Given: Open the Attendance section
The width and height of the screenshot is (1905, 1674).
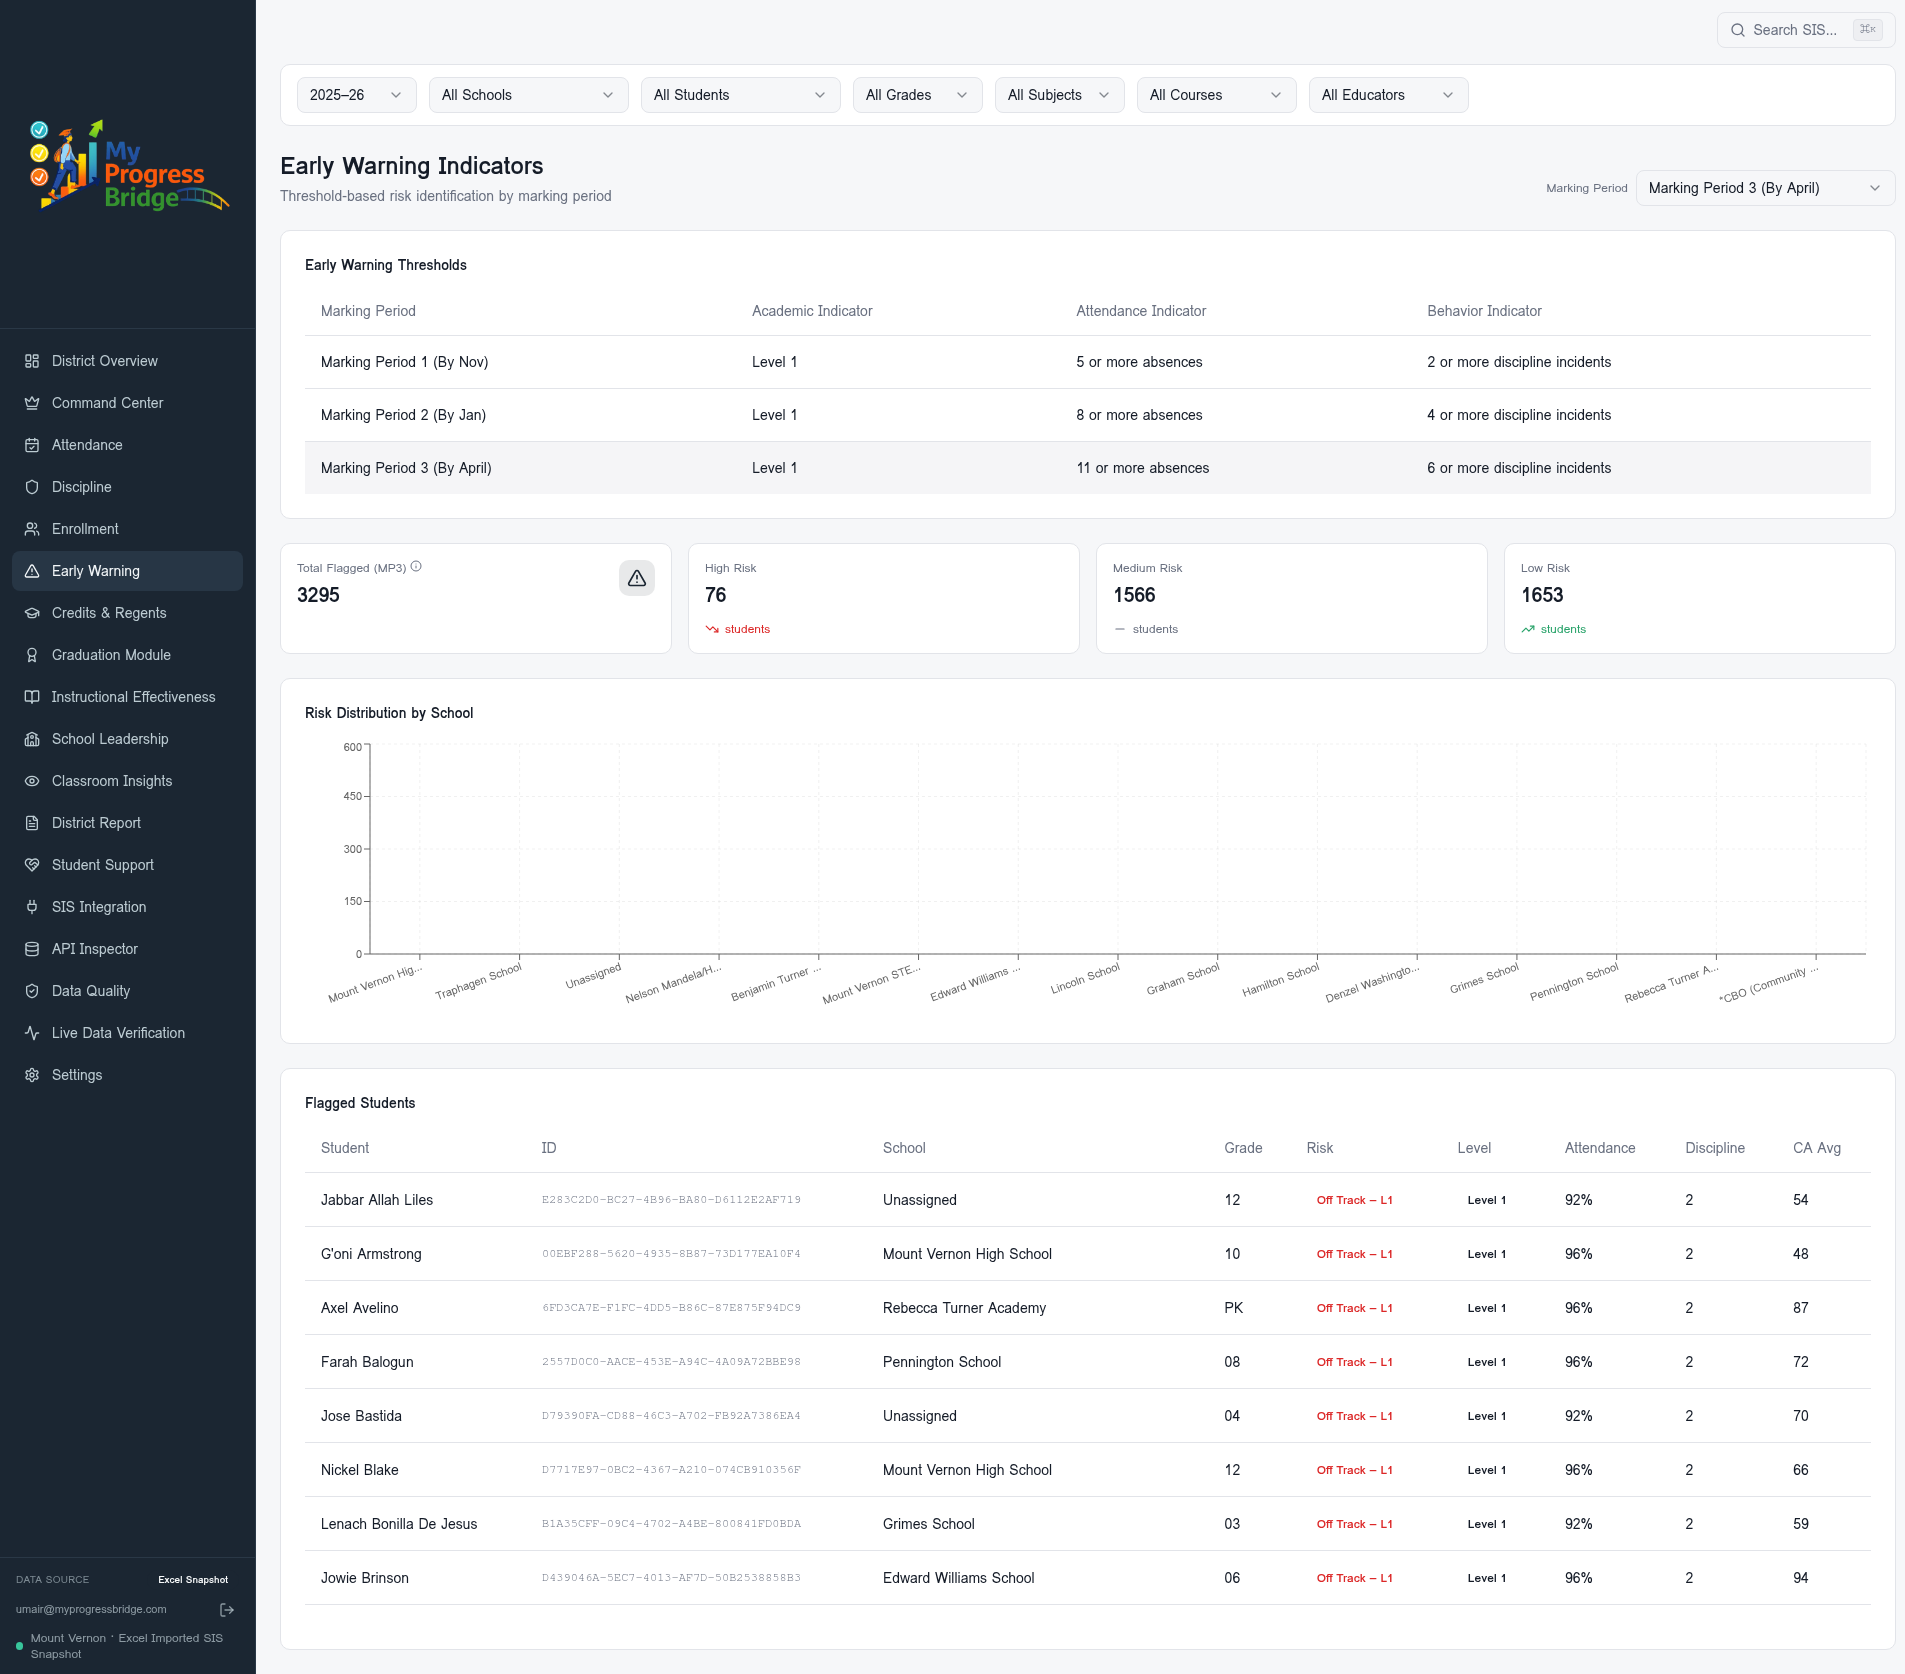Looking at the screenshot, I should click(x=127, y=445).
